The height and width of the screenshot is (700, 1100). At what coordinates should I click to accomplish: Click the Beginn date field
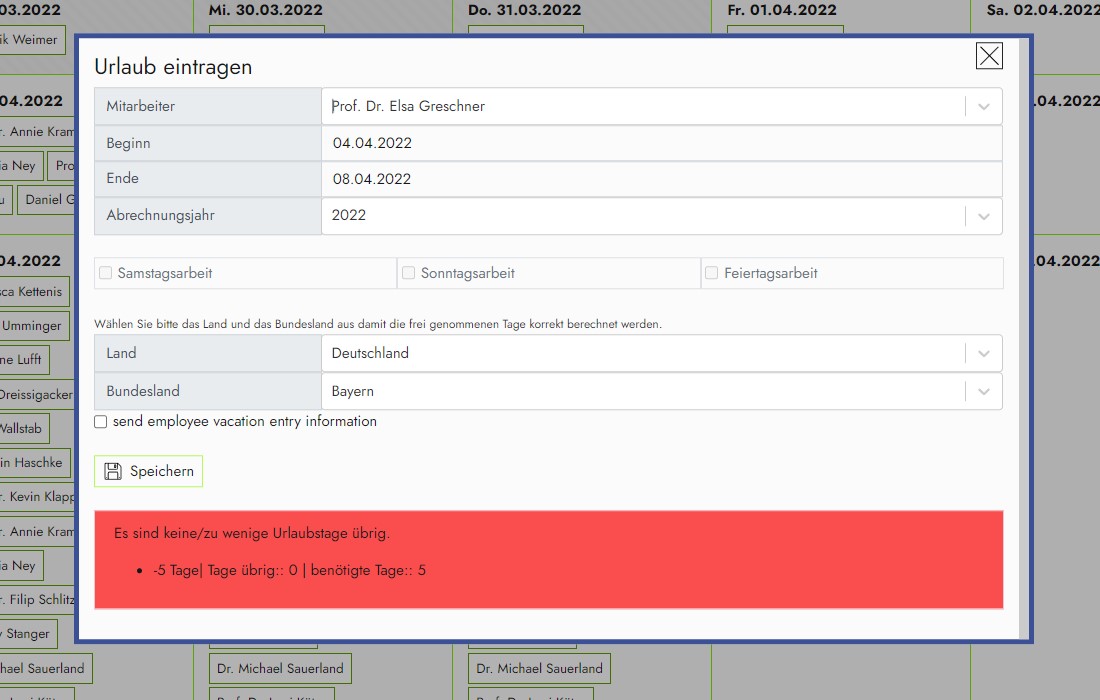click(660, 143)
